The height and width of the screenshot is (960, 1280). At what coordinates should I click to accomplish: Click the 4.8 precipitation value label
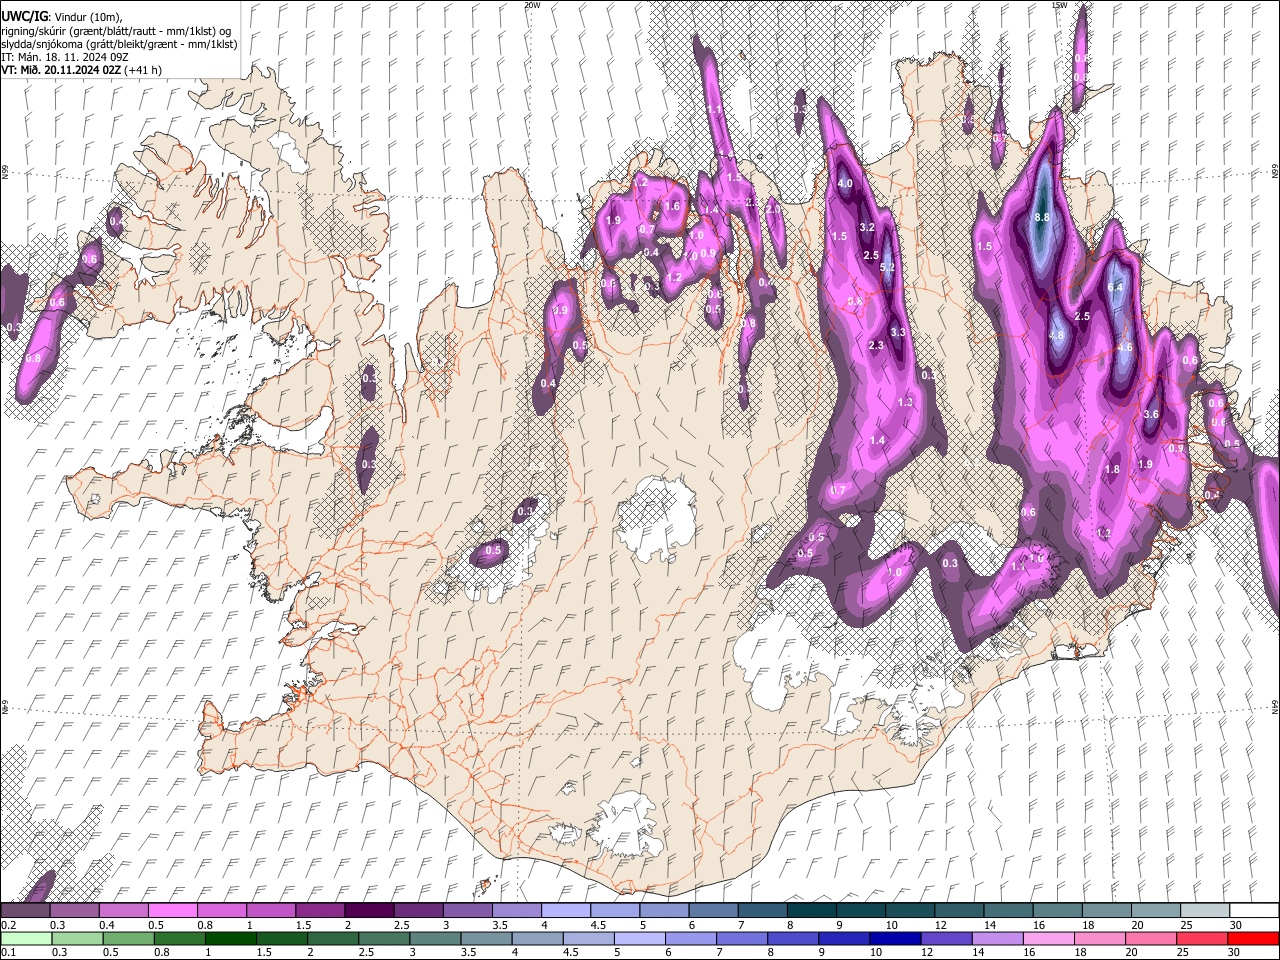pos(1057,336)
